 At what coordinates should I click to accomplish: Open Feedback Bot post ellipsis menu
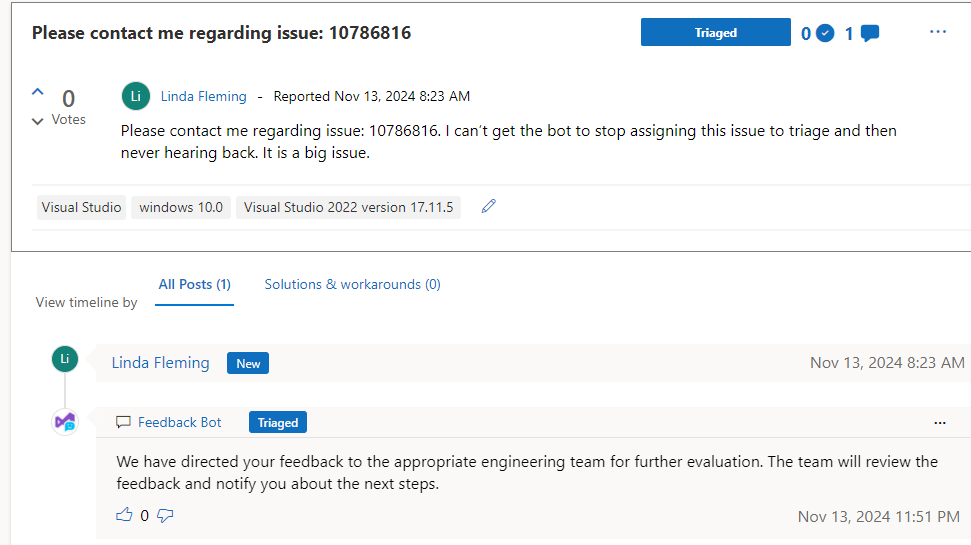tap(940, 423)
